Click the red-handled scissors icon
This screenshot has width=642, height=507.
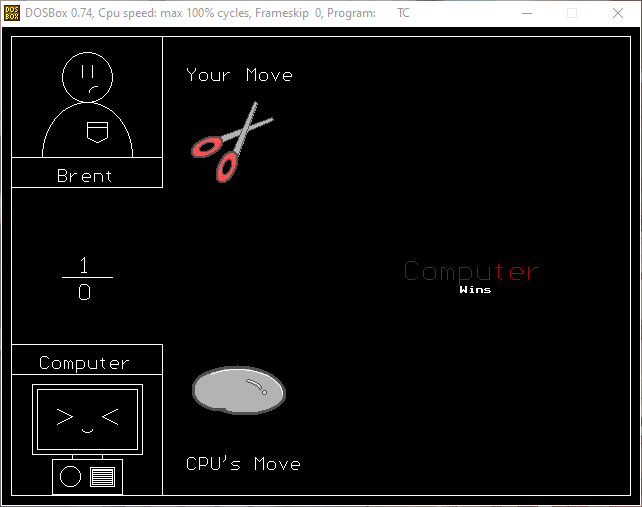click(x=231, y=143)
